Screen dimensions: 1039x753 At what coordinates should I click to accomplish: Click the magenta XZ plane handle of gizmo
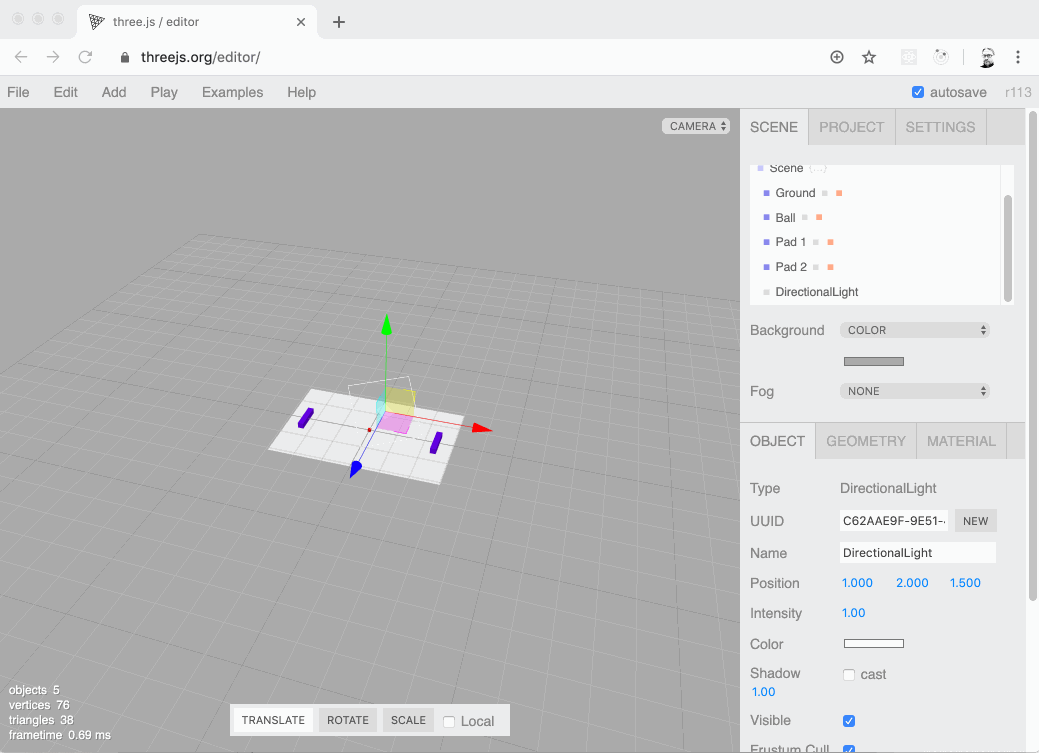pos(395,423)
